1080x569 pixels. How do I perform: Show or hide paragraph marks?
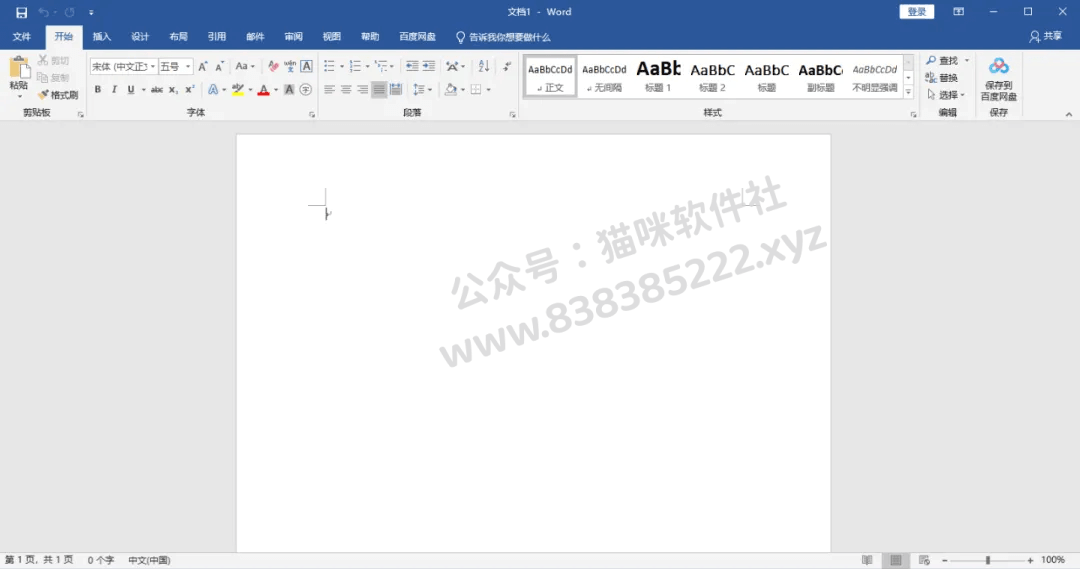[x=507, y=67]
